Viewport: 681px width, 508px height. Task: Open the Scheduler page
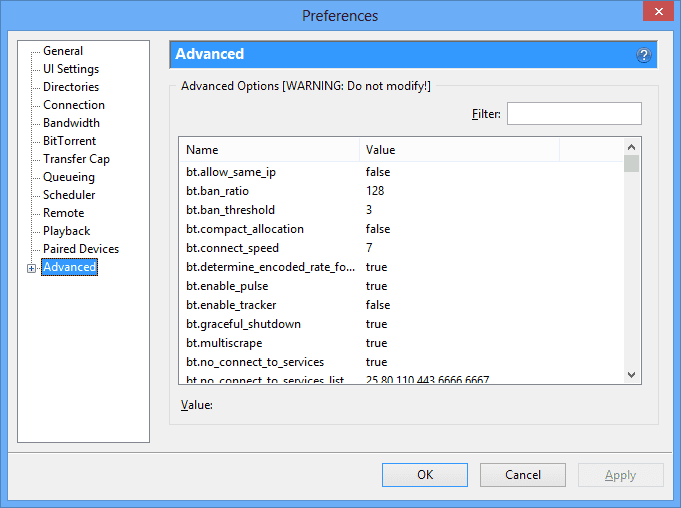(x=69, y=195)
